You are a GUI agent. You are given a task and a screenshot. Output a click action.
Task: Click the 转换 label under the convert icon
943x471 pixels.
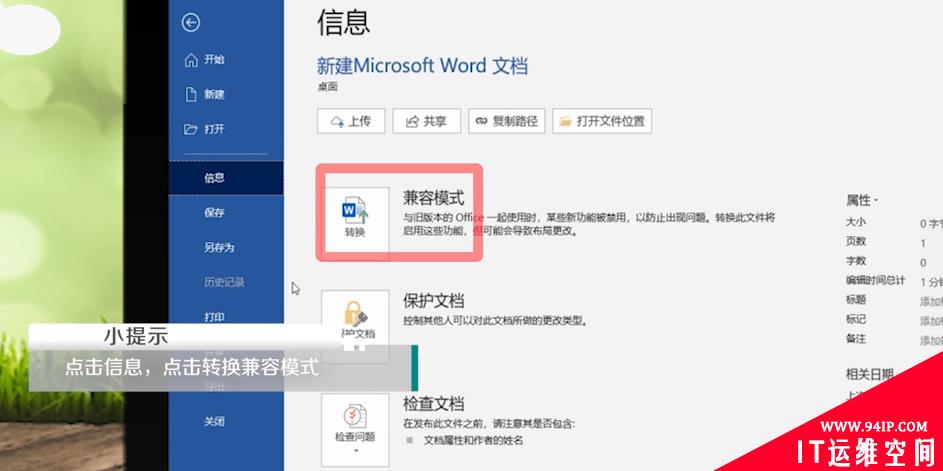point(355,232)
